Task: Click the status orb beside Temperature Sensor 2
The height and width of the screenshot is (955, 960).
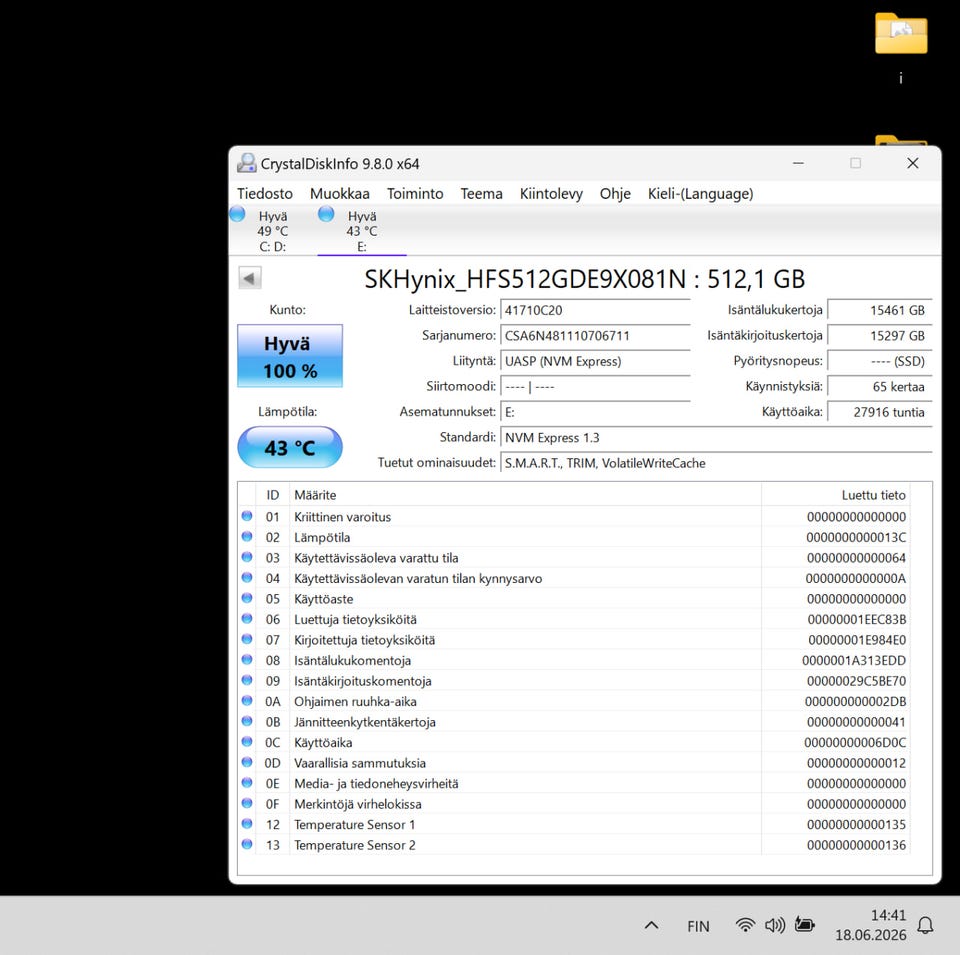Action: coord(247,844)
